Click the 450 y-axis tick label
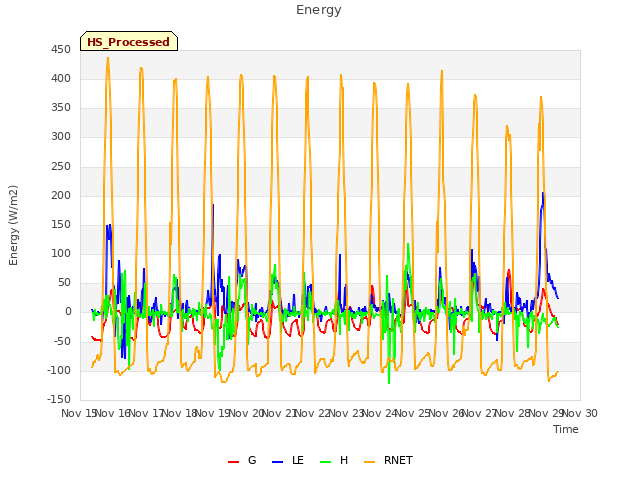 [61, 49]
